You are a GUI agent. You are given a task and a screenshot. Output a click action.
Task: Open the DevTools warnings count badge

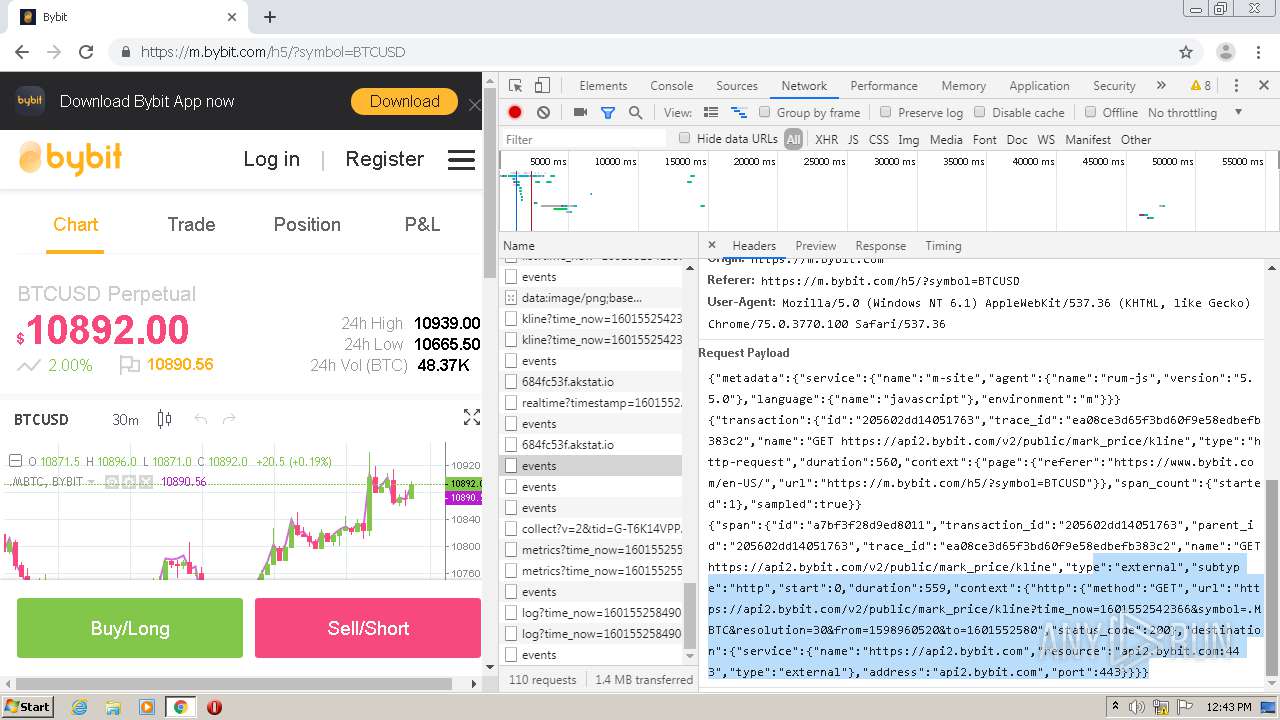[x=1200, y=86]
